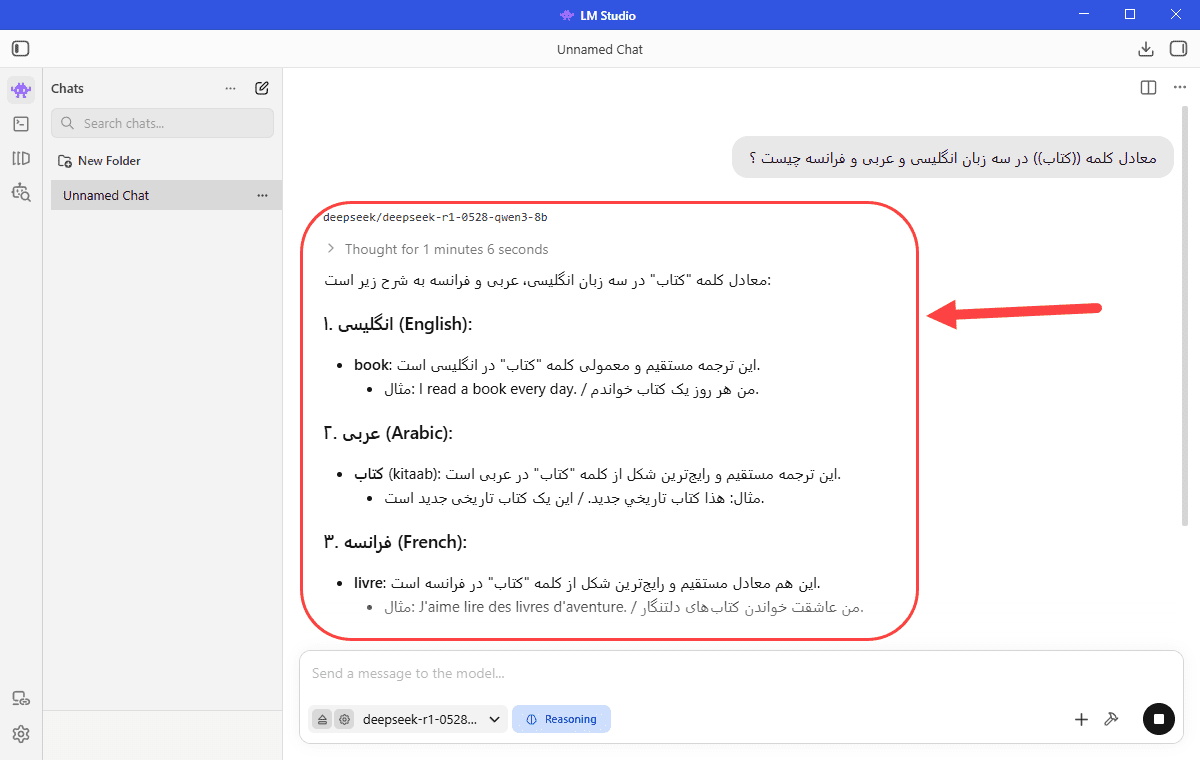Image resolution: width=1200 pixels, height=760 pixels.
Task: Open the Discover models search icon
Action: pos(21,192)
